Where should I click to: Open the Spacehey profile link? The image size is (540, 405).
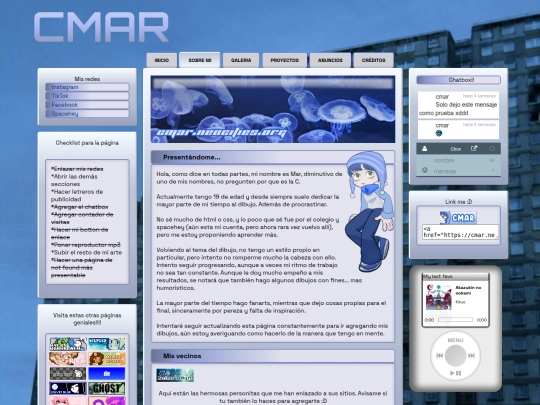coord(87,114)
